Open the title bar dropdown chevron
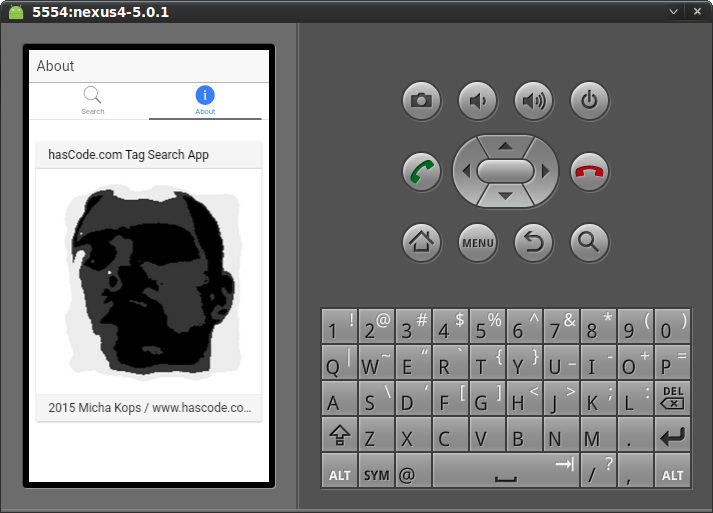This screenshot has height=513, width=713. point(673,12)
